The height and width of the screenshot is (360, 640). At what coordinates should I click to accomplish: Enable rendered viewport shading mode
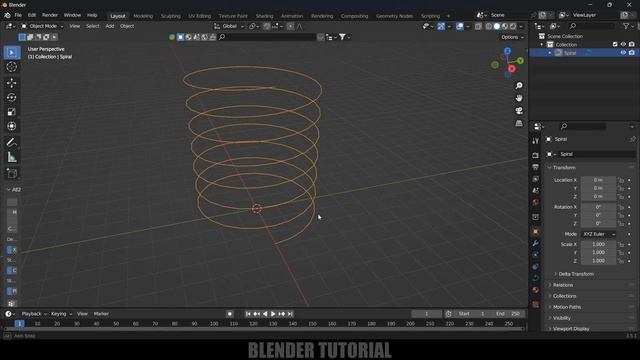pyautogui.click(x=513, y=26)
